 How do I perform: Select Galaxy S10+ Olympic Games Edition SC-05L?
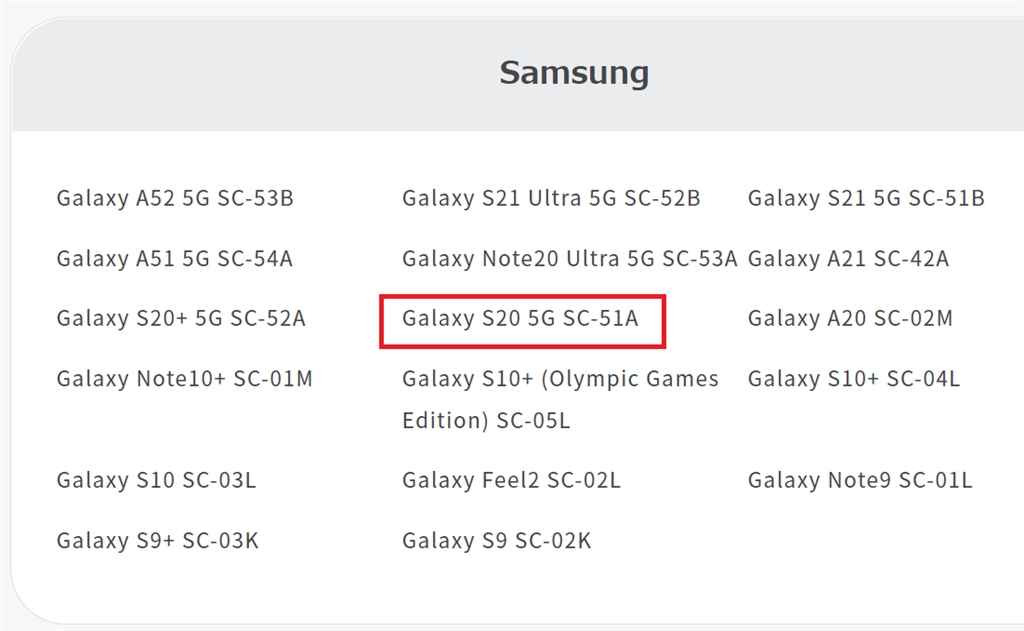point(560,399)
